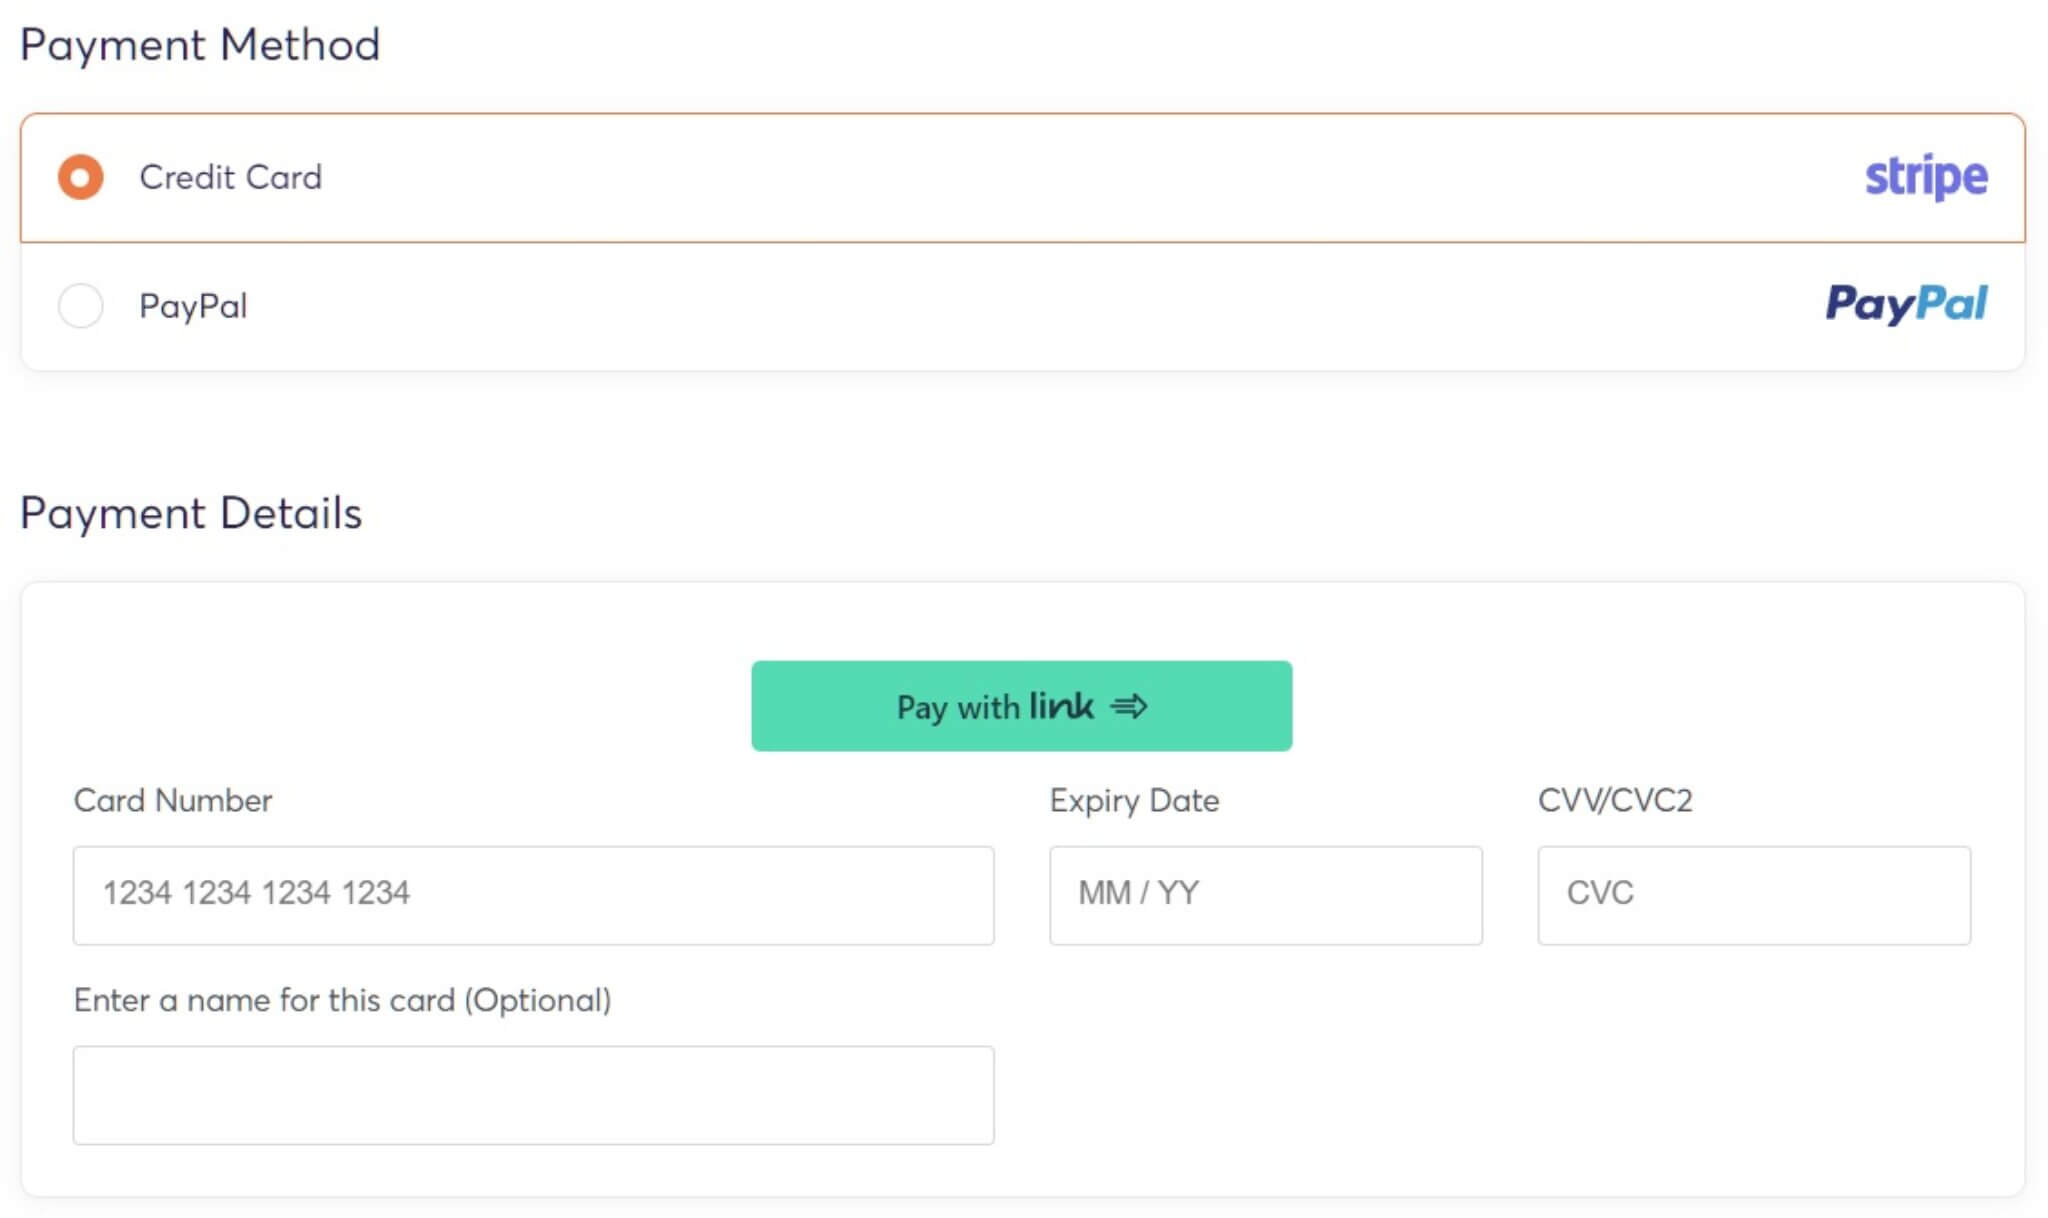This screenshot has height=1218, width=2048.
Task: Click the Payment Details heading
Action: [x=191, y=513]
